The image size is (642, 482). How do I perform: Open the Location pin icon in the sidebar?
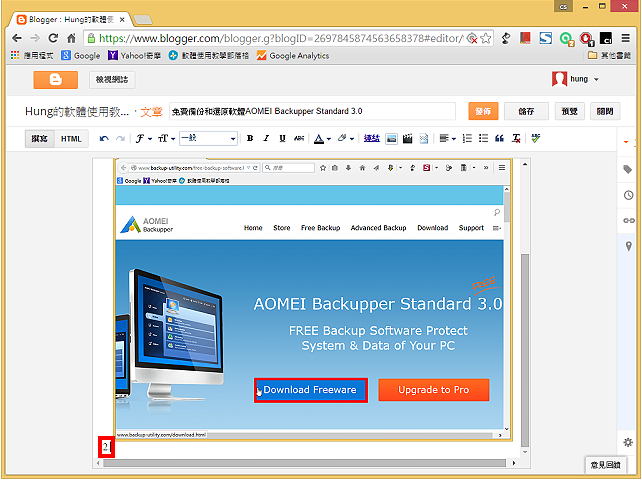tap(628, 246)
